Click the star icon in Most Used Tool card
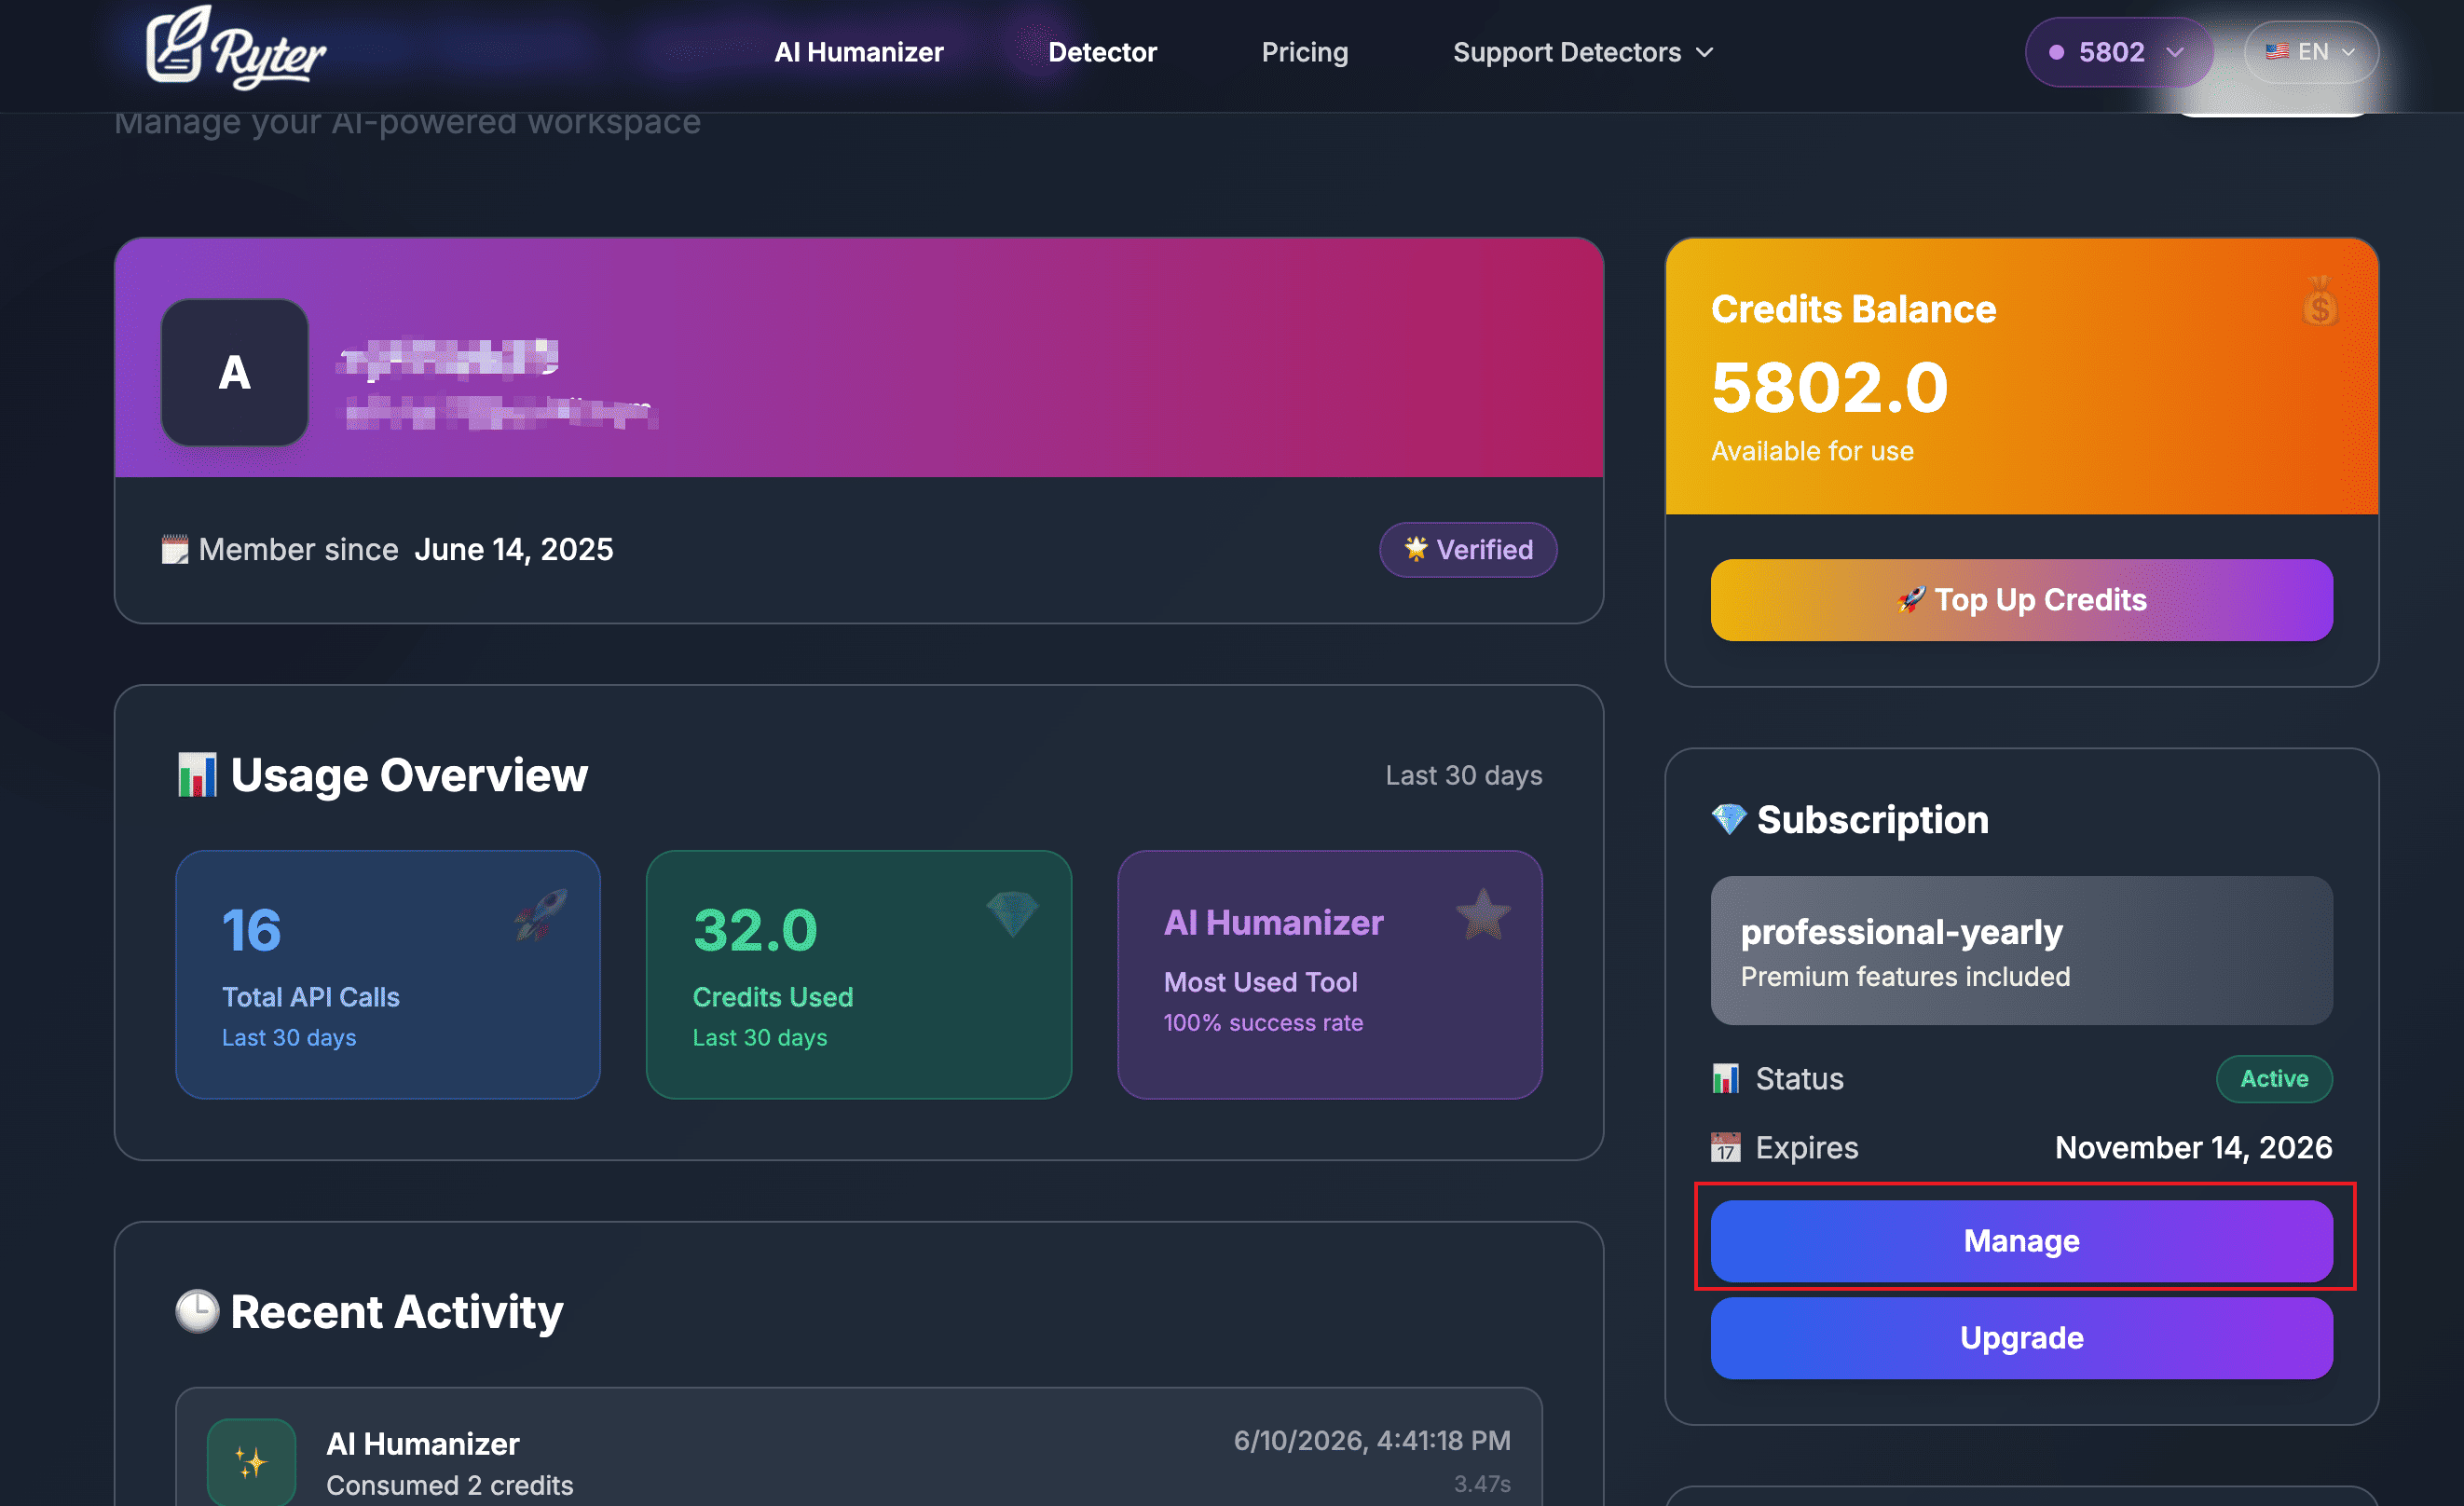 [x=1482, y=914]
